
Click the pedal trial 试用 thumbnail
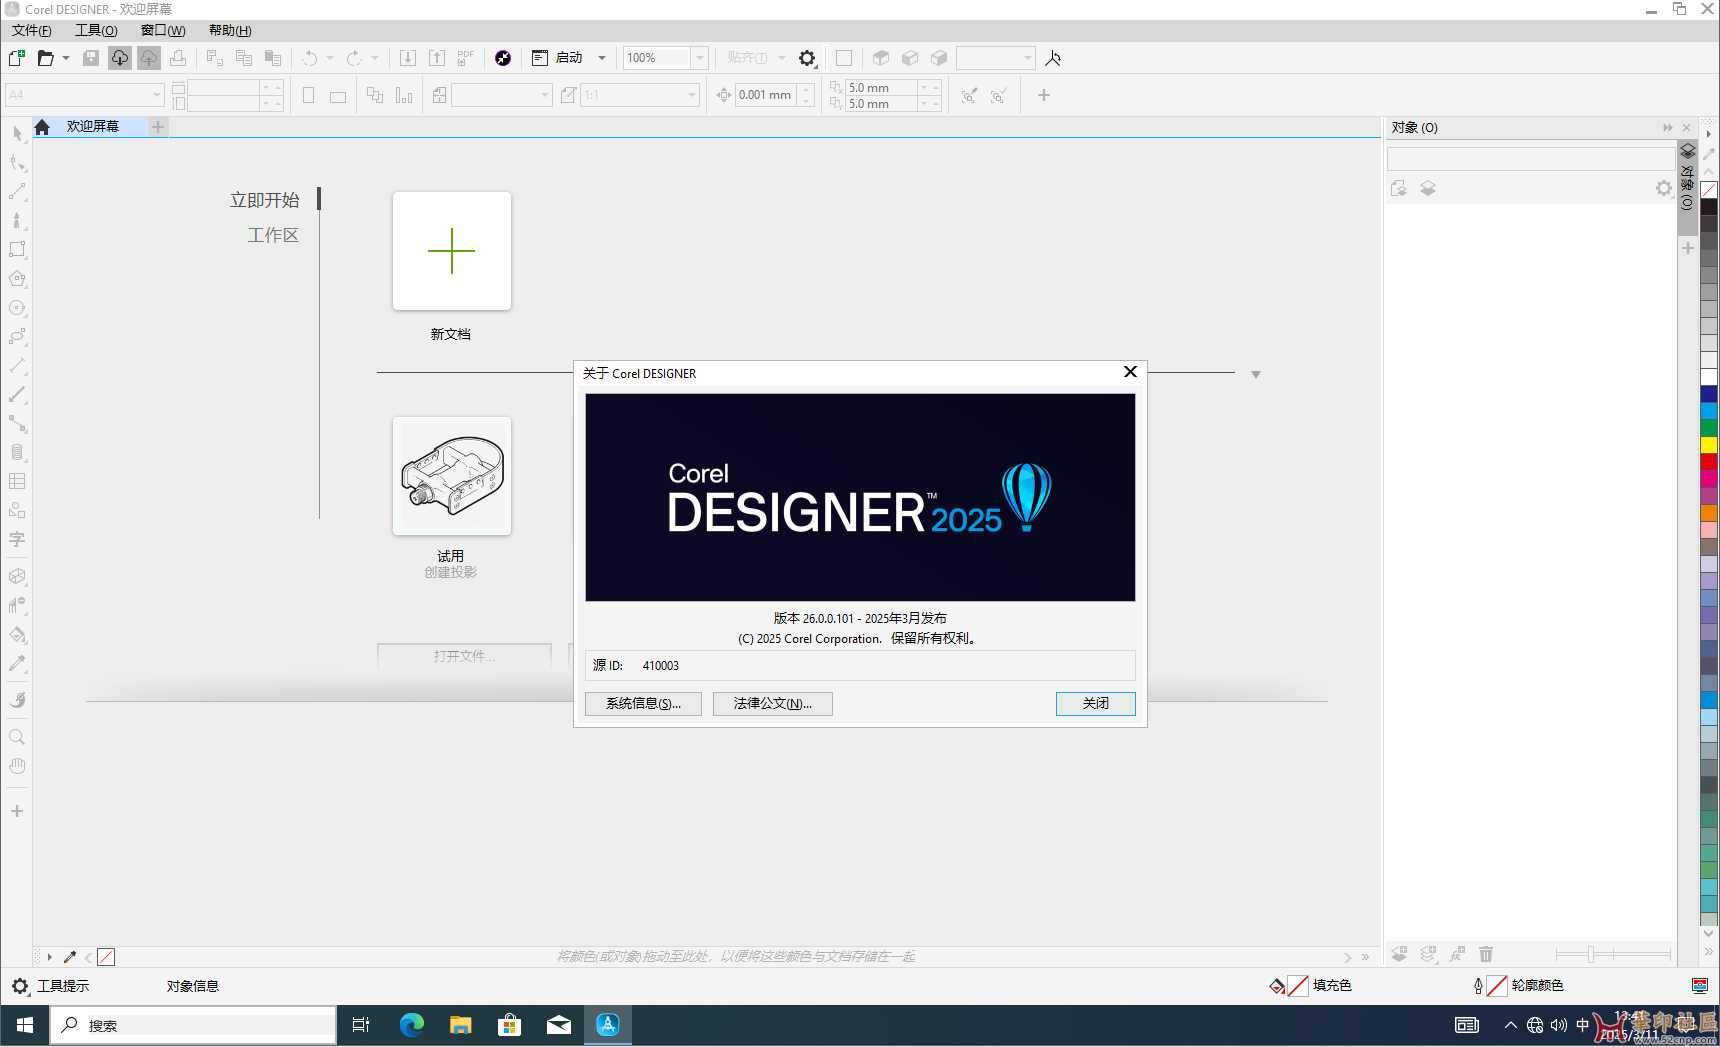[452, 476]
